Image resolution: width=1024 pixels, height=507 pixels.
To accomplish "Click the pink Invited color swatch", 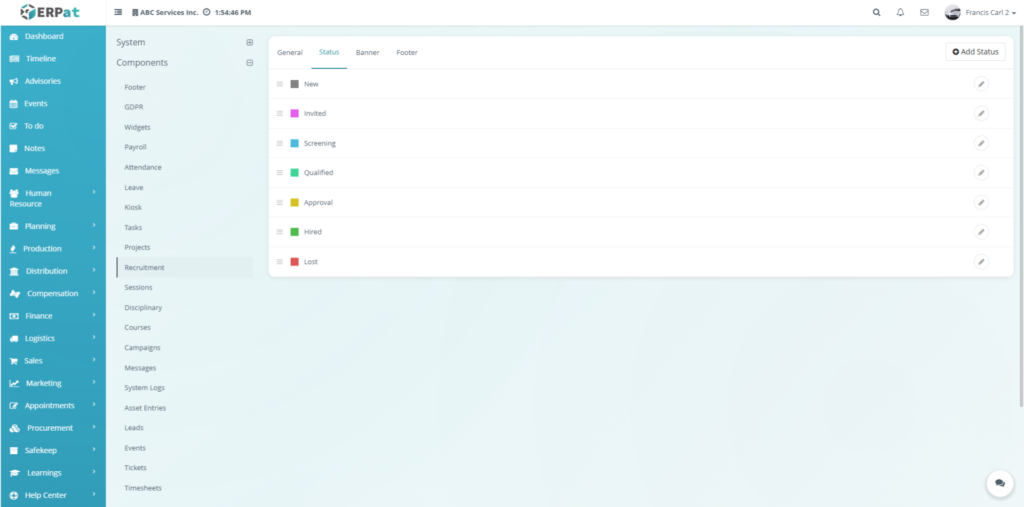I will coord(294,114).
